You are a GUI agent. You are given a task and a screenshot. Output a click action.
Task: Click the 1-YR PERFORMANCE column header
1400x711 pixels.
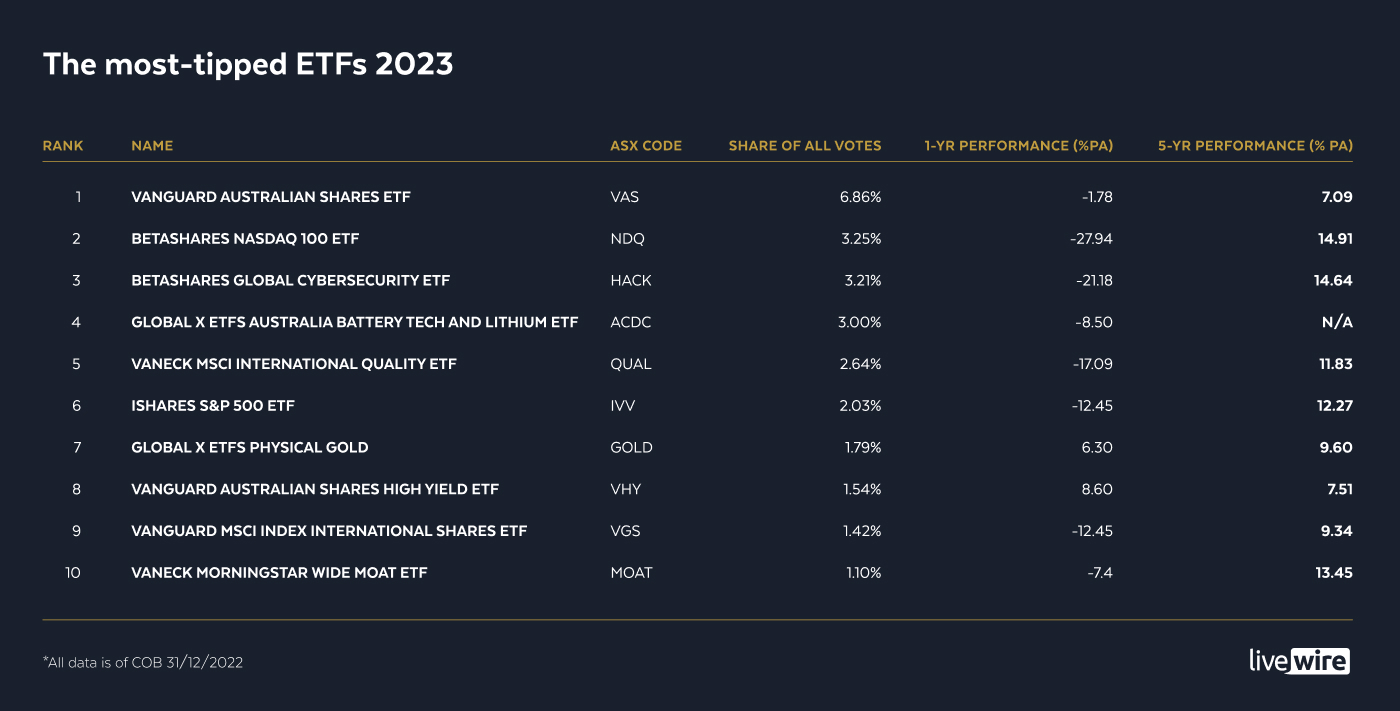click(1018, 146)
